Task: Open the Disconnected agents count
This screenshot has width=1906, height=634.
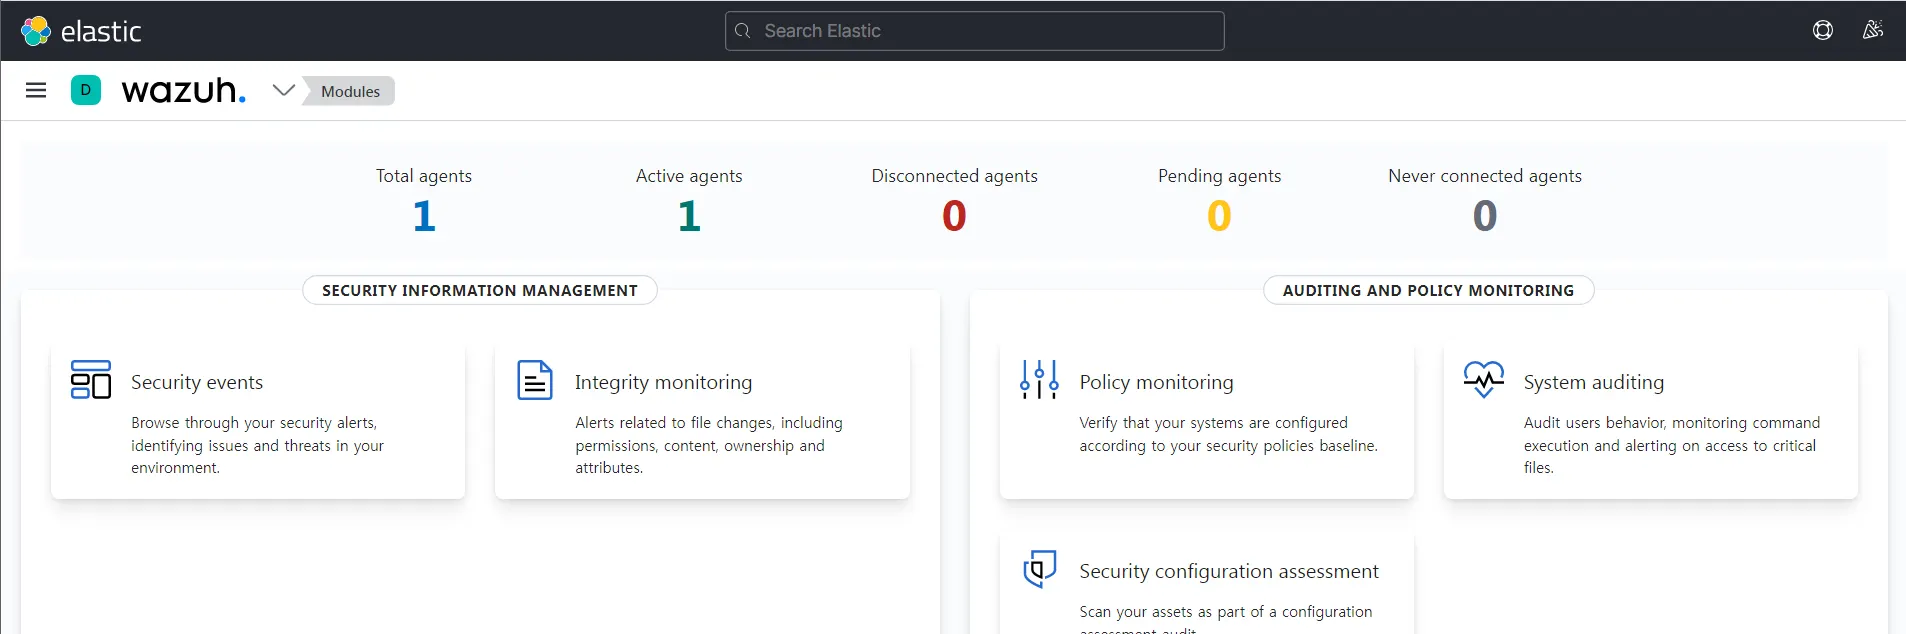Action: point(954,216)
